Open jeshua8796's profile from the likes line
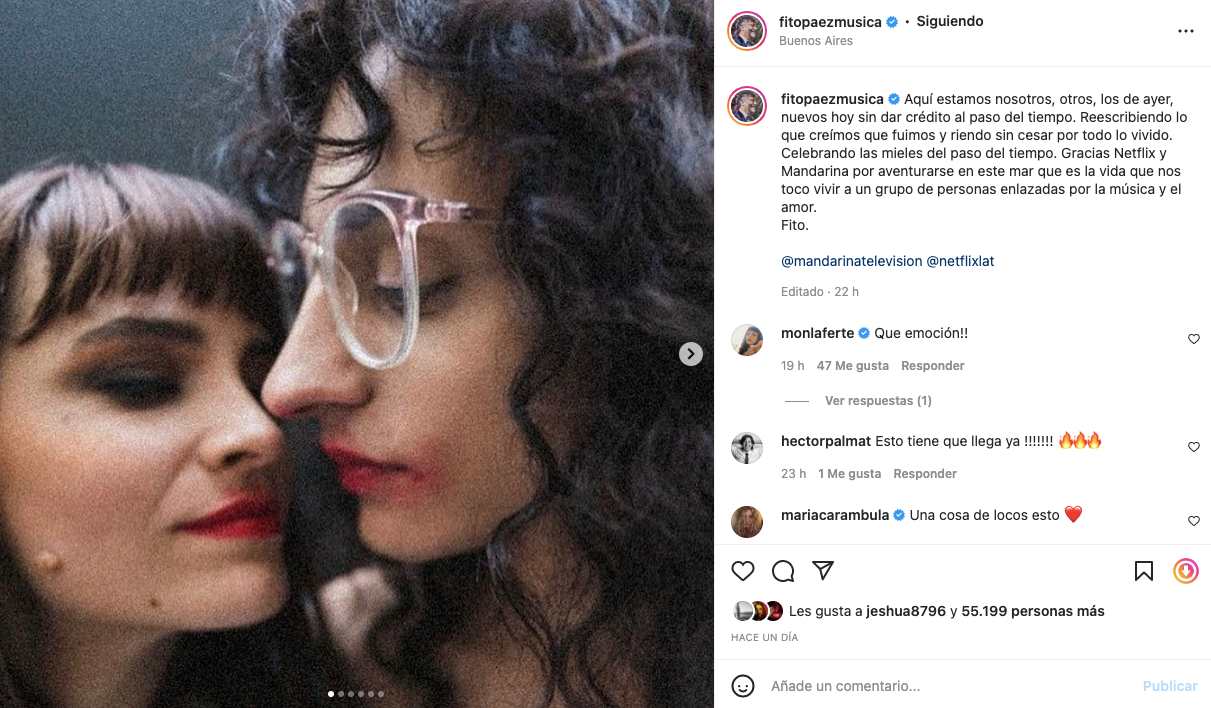 pos(906,611)
